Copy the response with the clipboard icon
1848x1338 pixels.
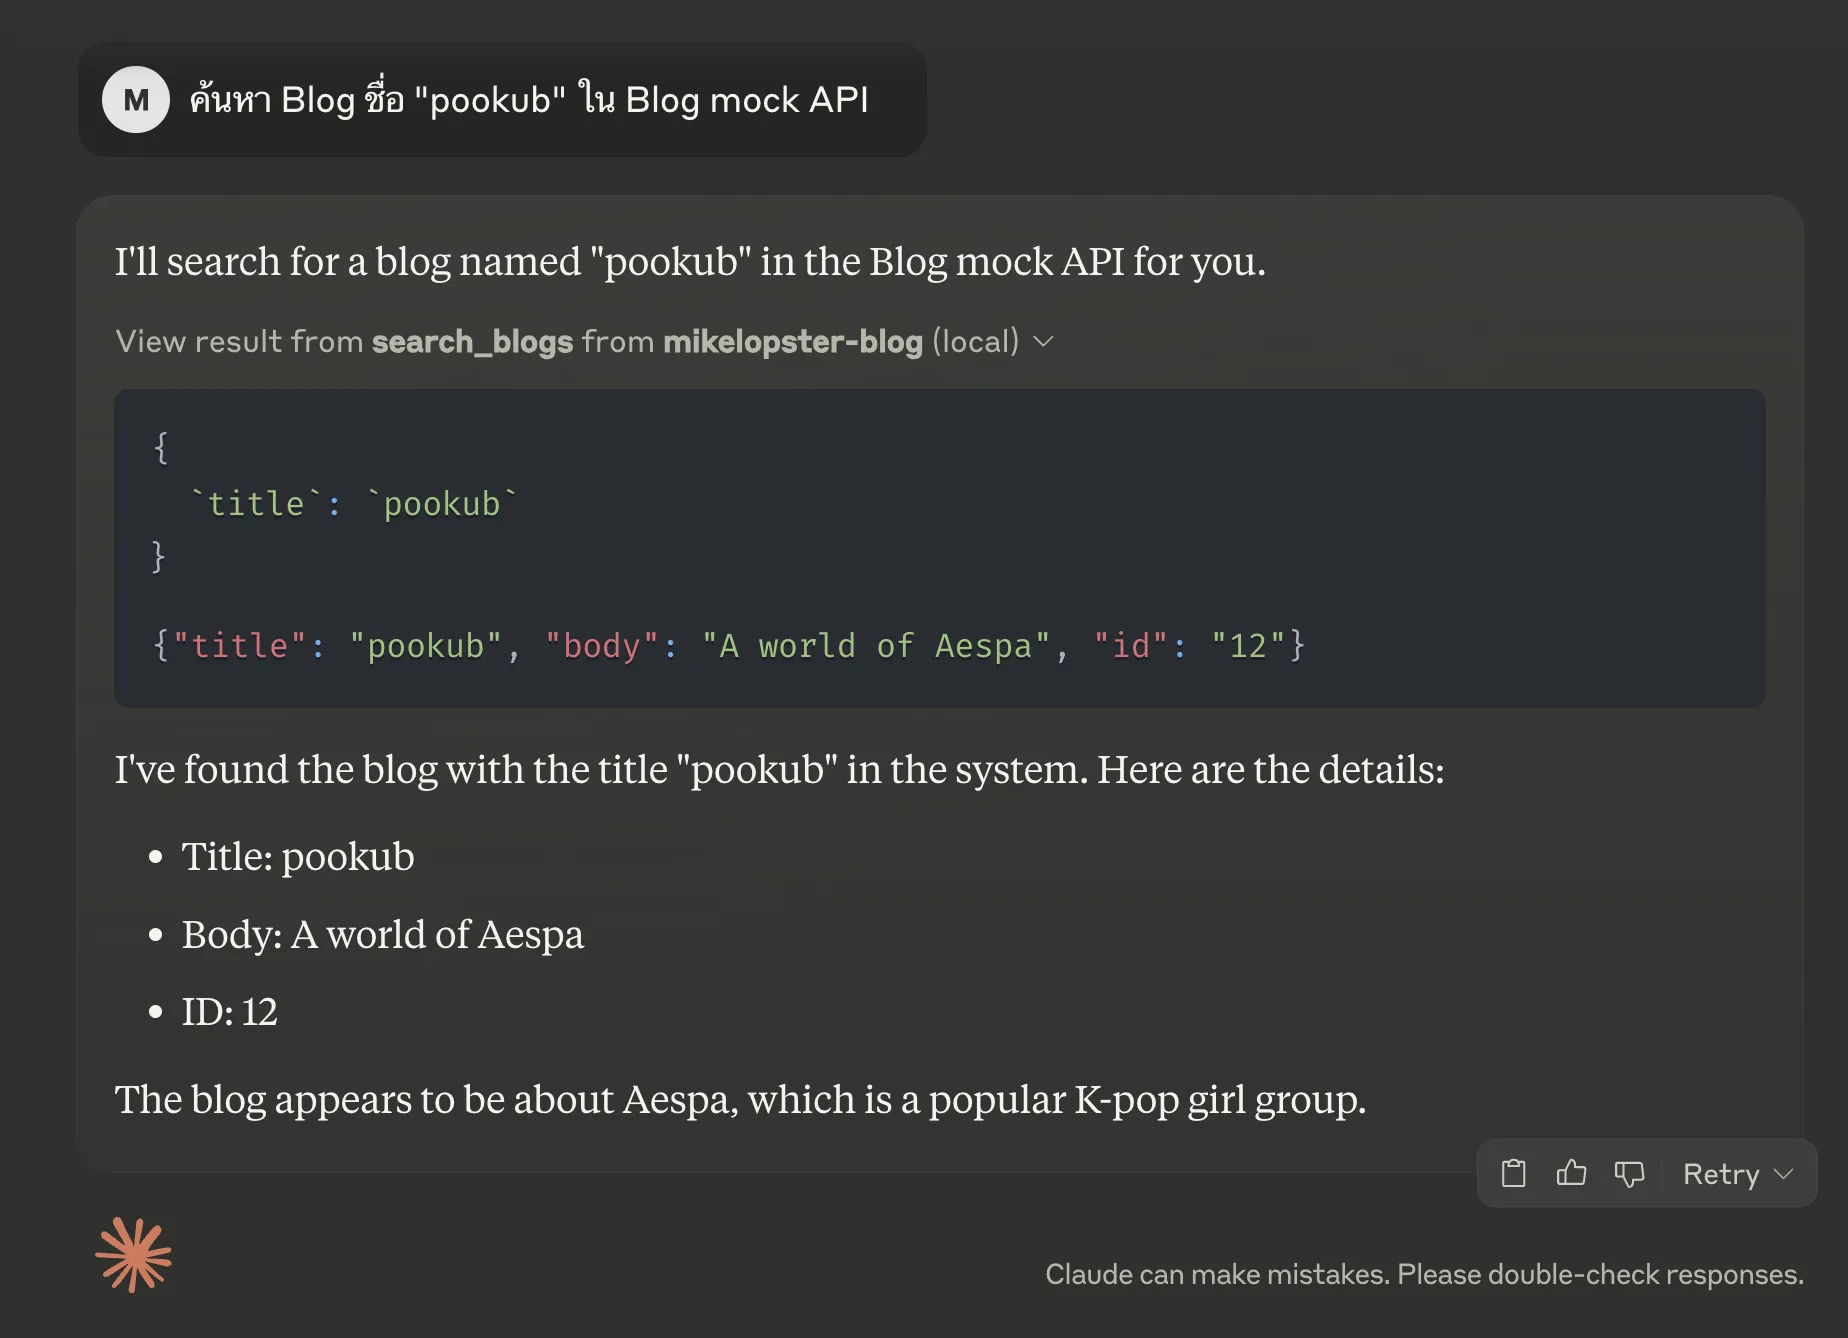tap(1513, 1173)
